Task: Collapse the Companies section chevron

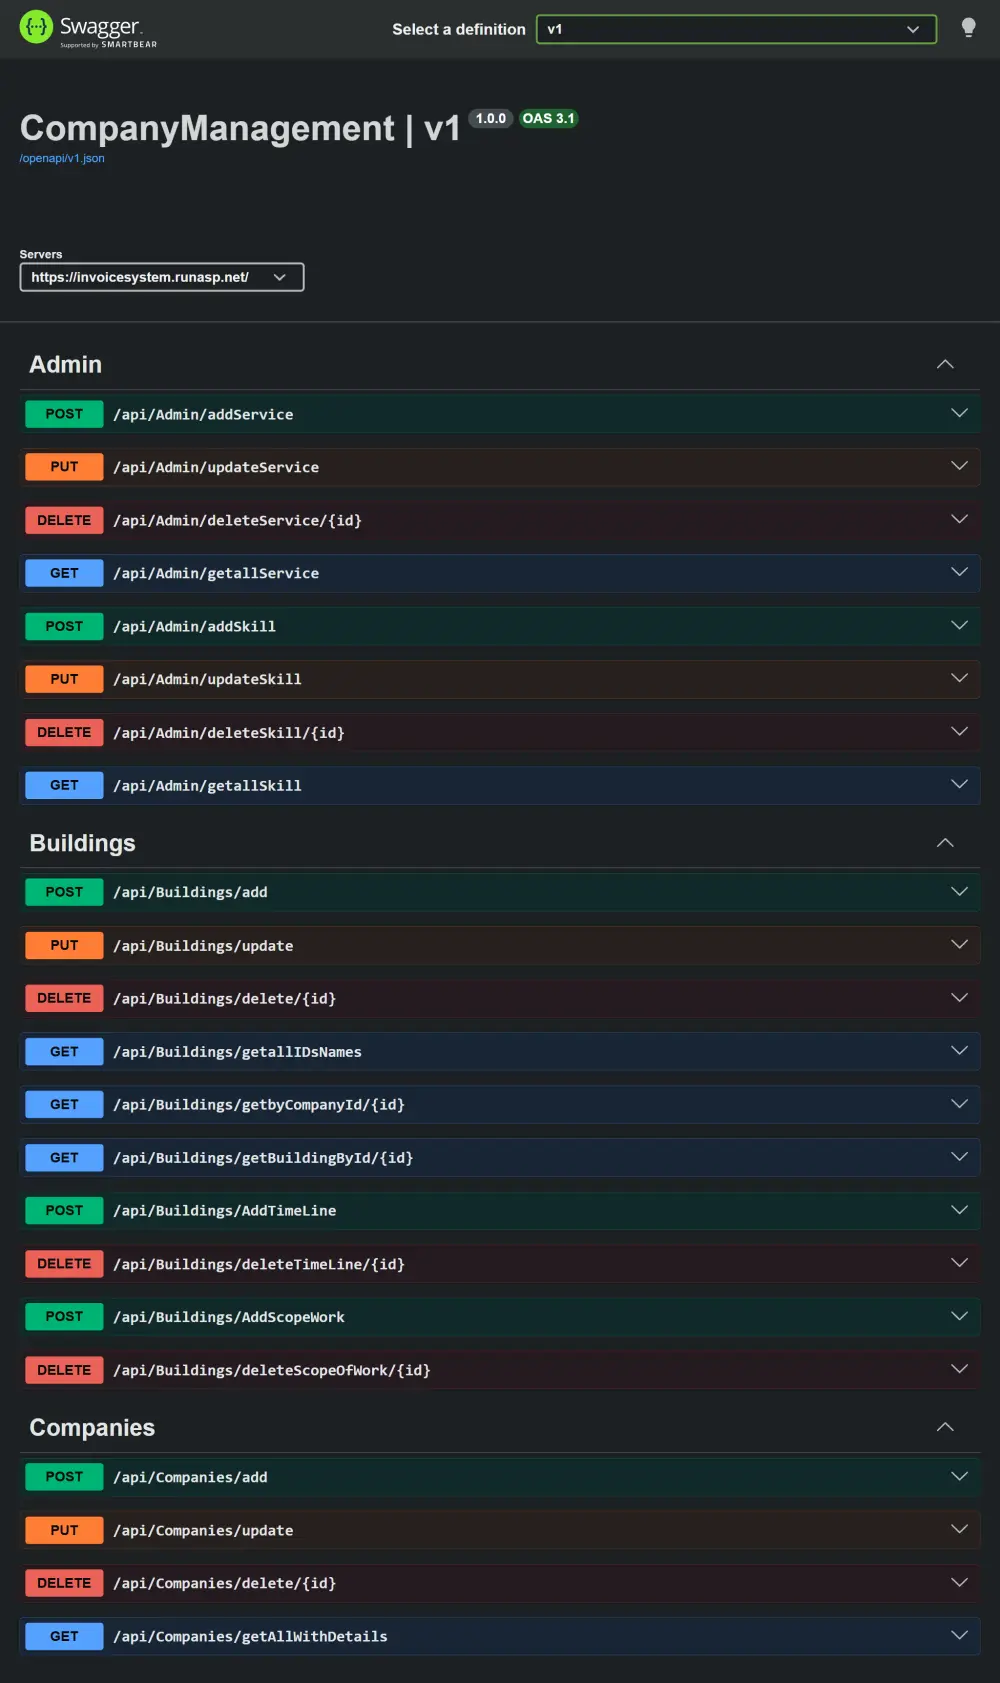Action: (x=945, y=1427)
